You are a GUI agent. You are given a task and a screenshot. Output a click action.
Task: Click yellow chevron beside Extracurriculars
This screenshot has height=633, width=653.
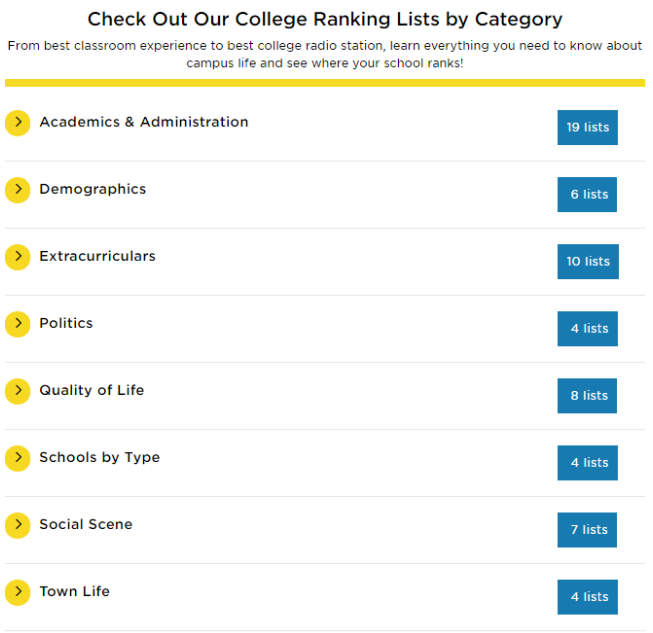click(x=18, y=257)
